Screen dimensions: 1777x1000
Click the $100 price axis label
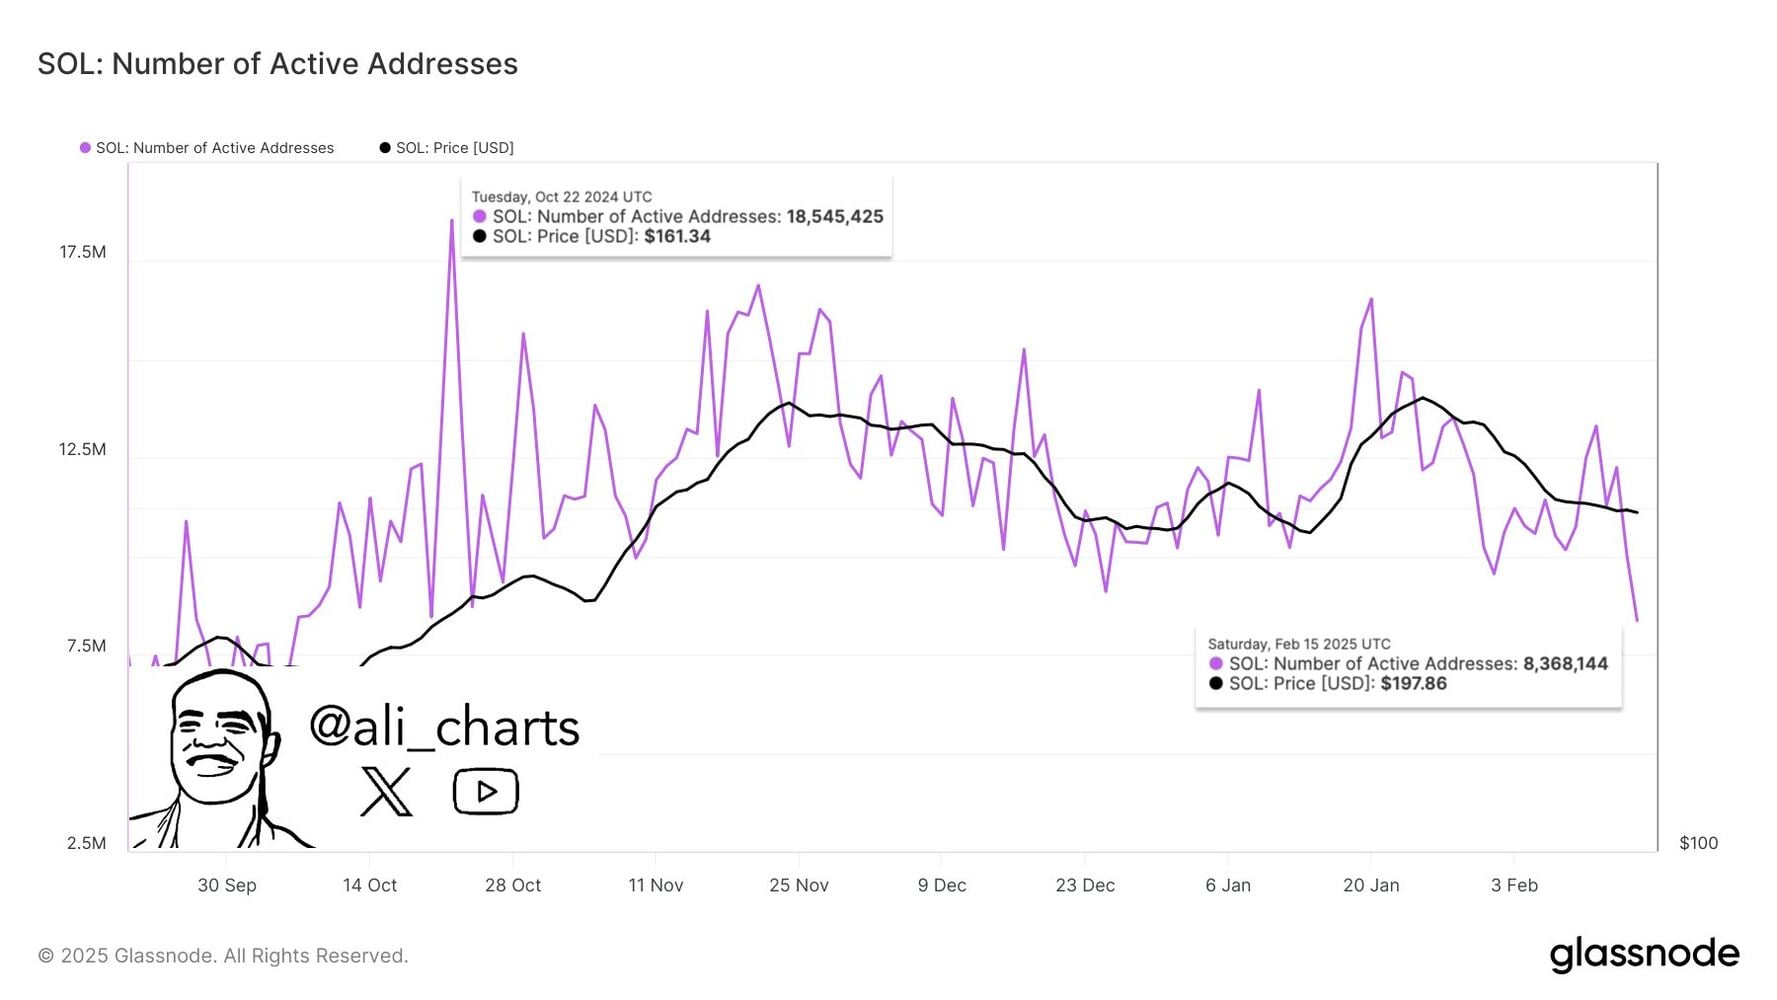(1698, 843)
